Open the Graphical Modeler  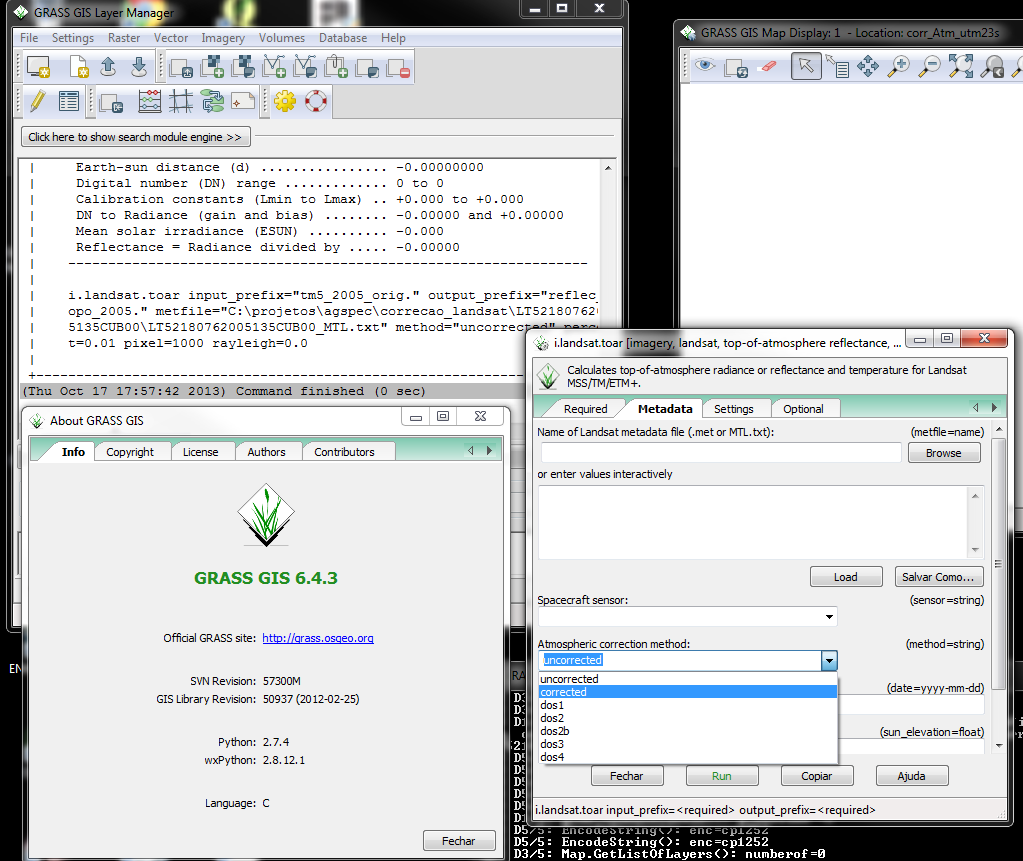[212, 101]
